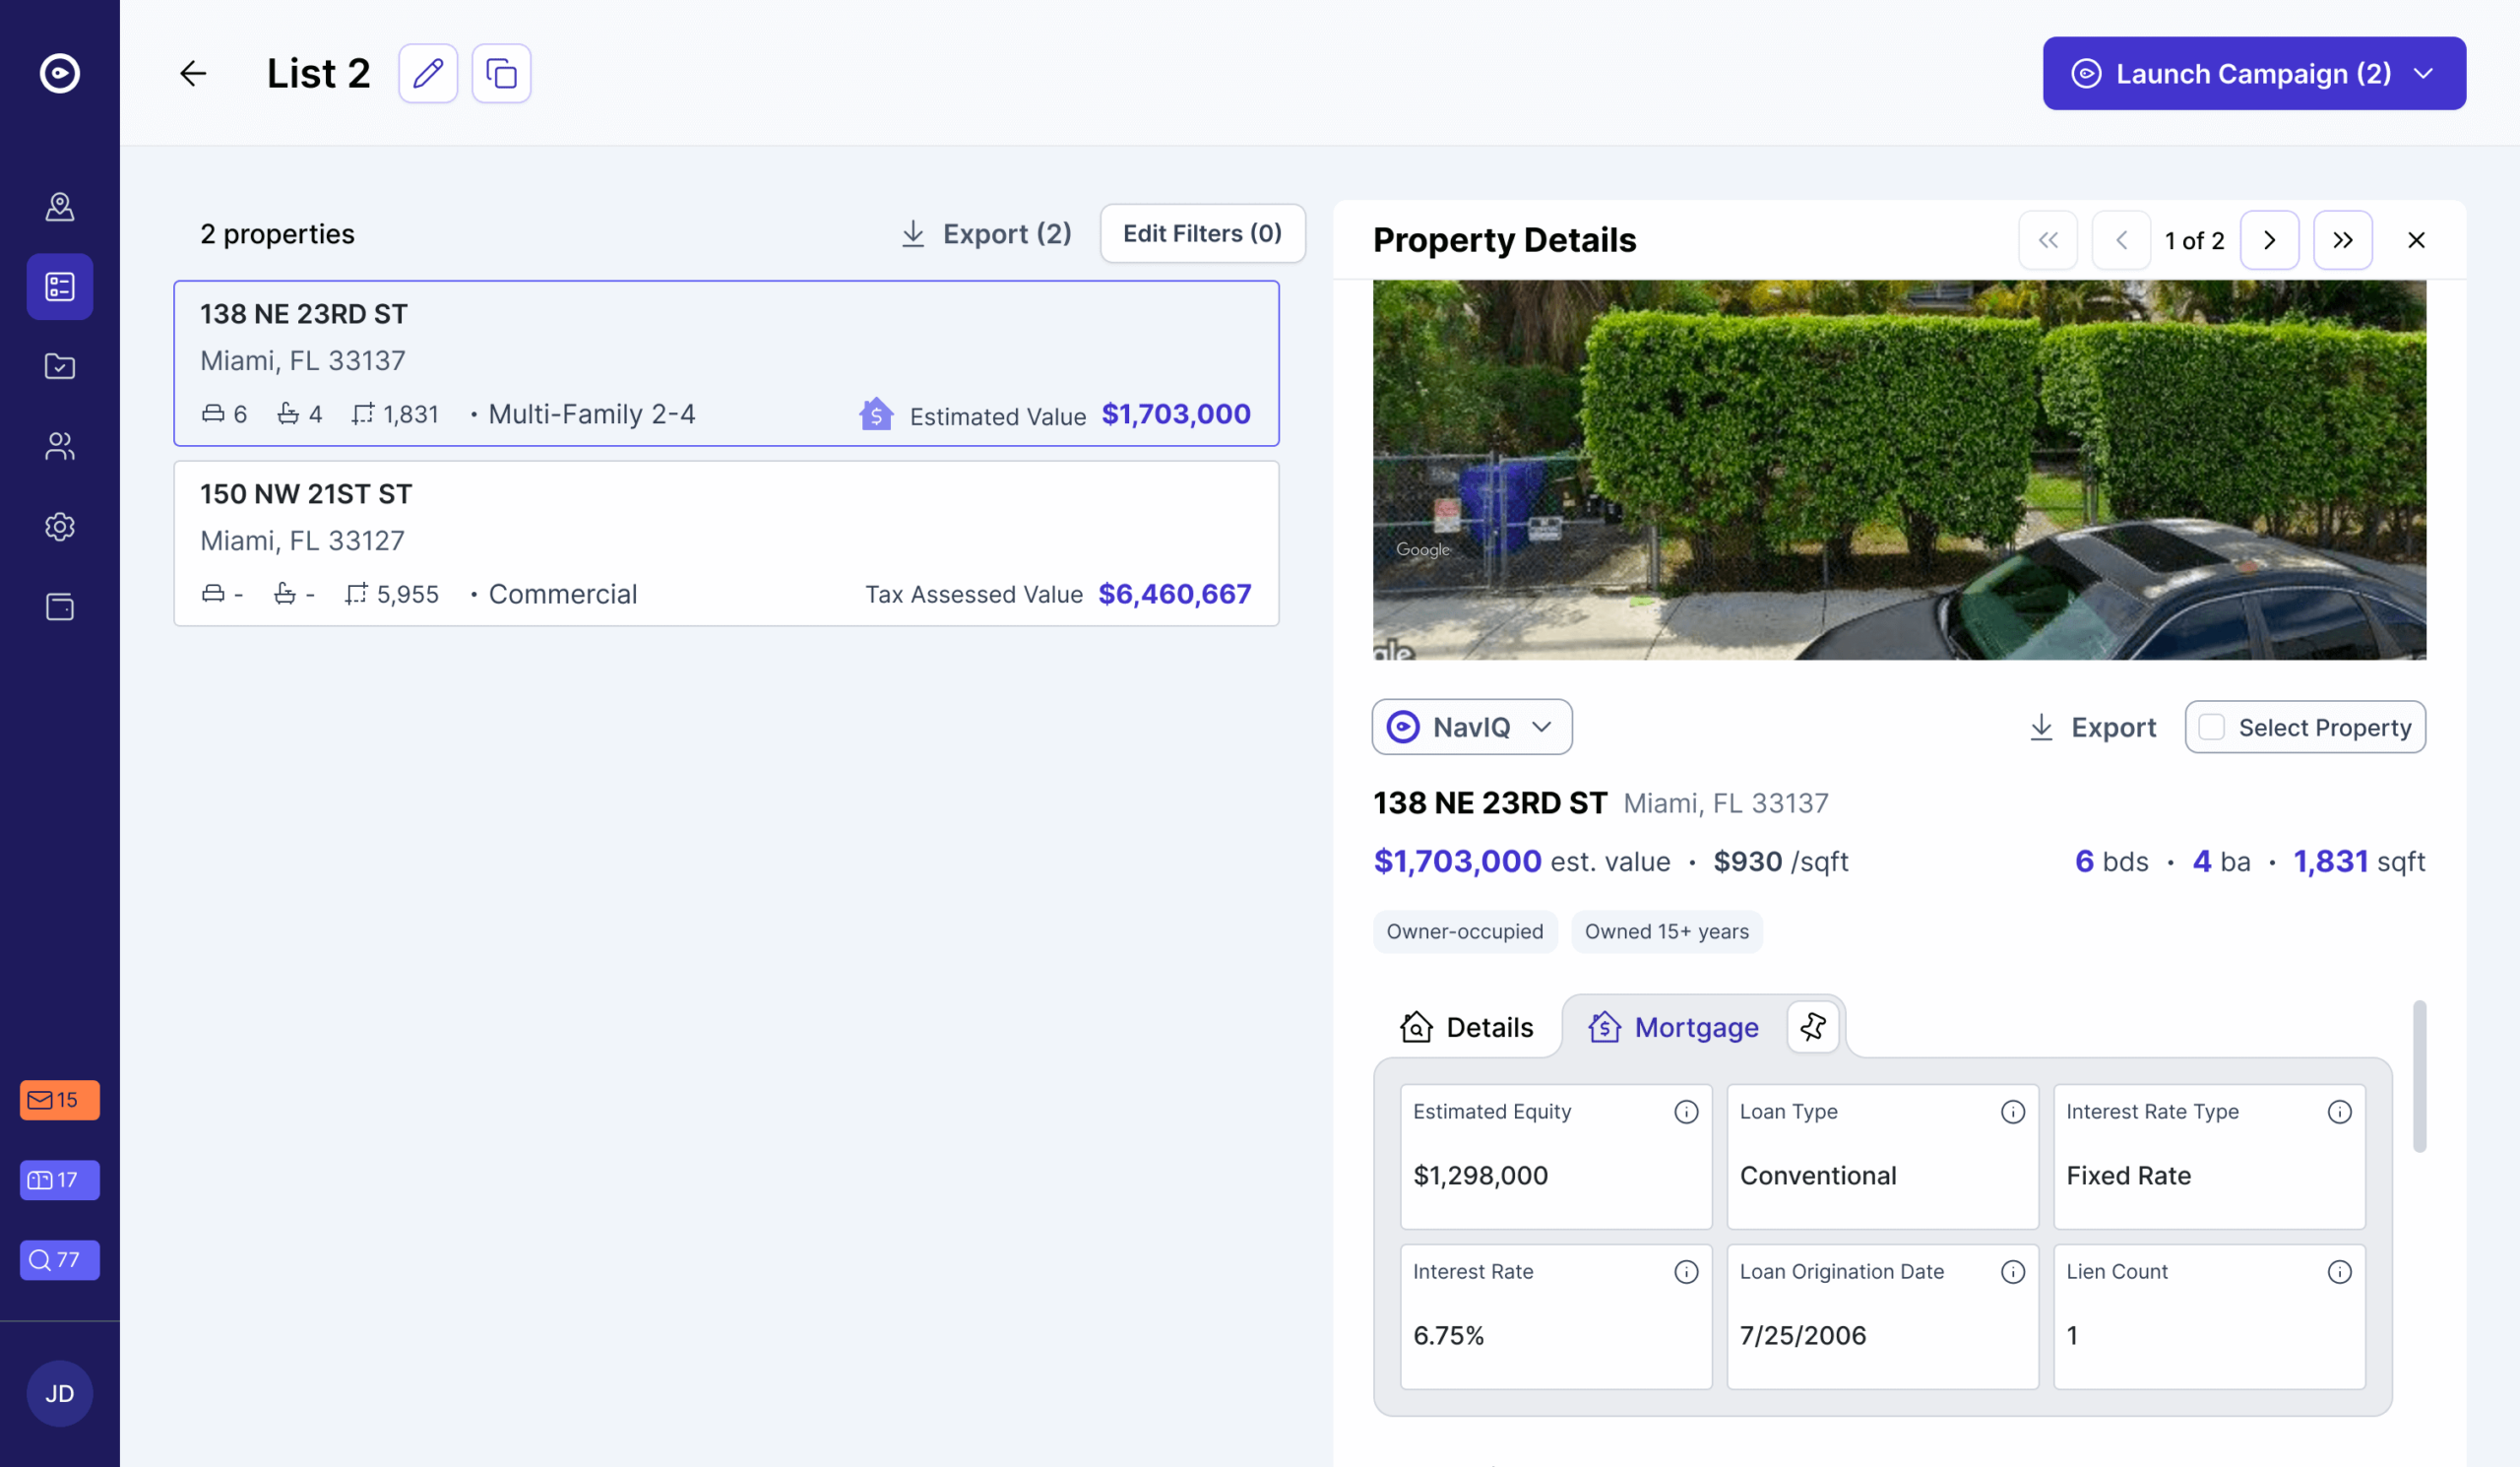Go to next property chevron
2520x1467 pixels.
[x=2269, y=240]
